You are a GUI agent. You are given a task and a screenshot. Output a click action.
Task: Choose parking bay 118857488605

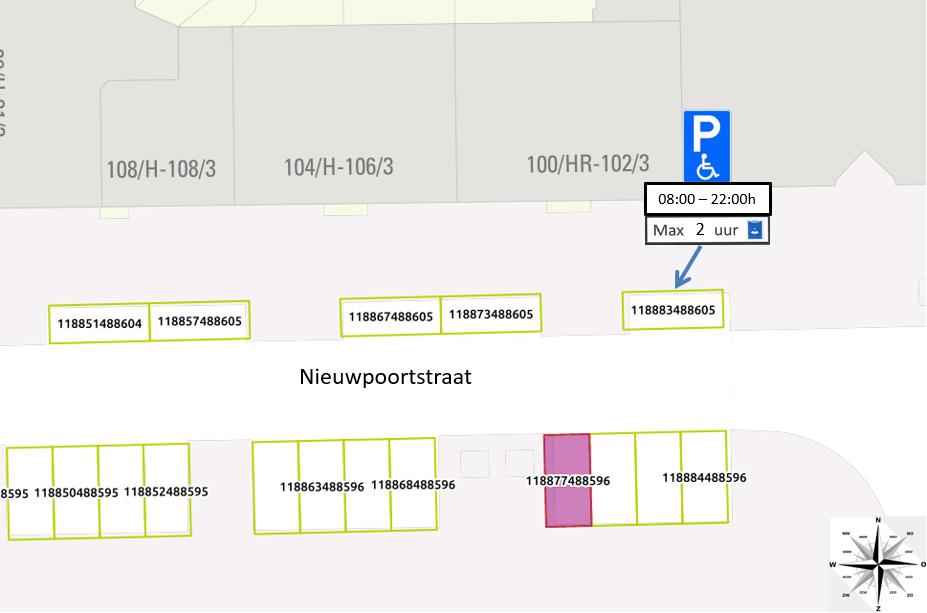coord(200,321)
